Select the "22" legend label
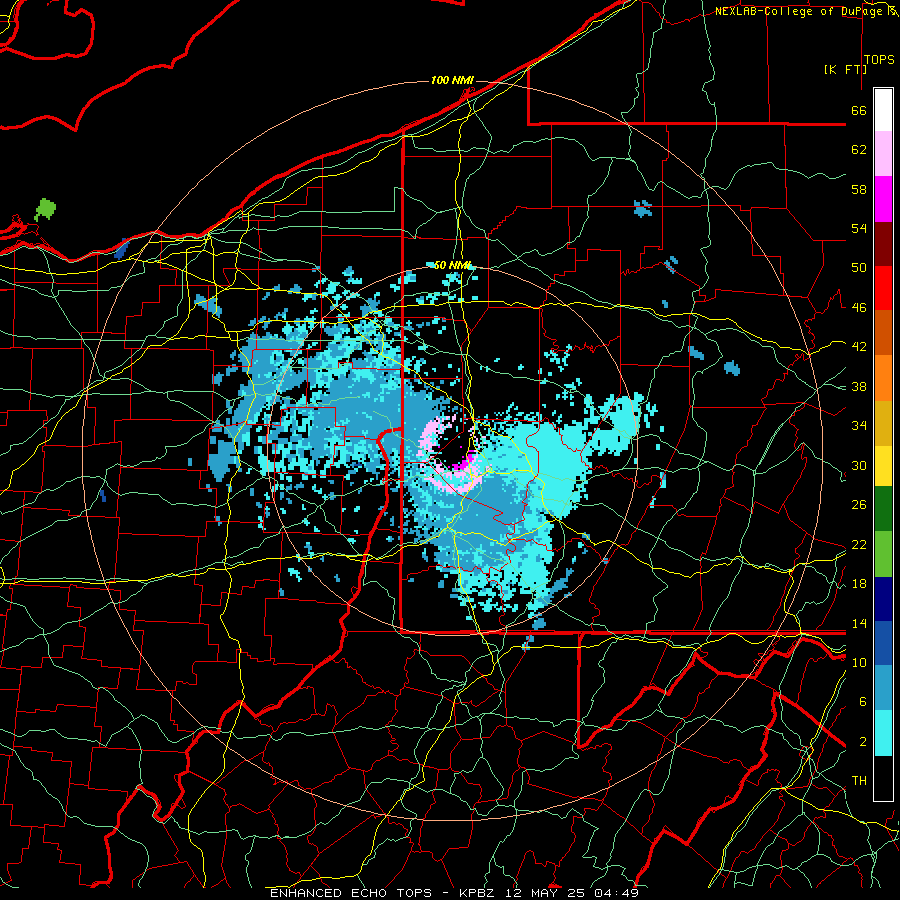This screenshot has width=900, height=900. click(859, 545)
